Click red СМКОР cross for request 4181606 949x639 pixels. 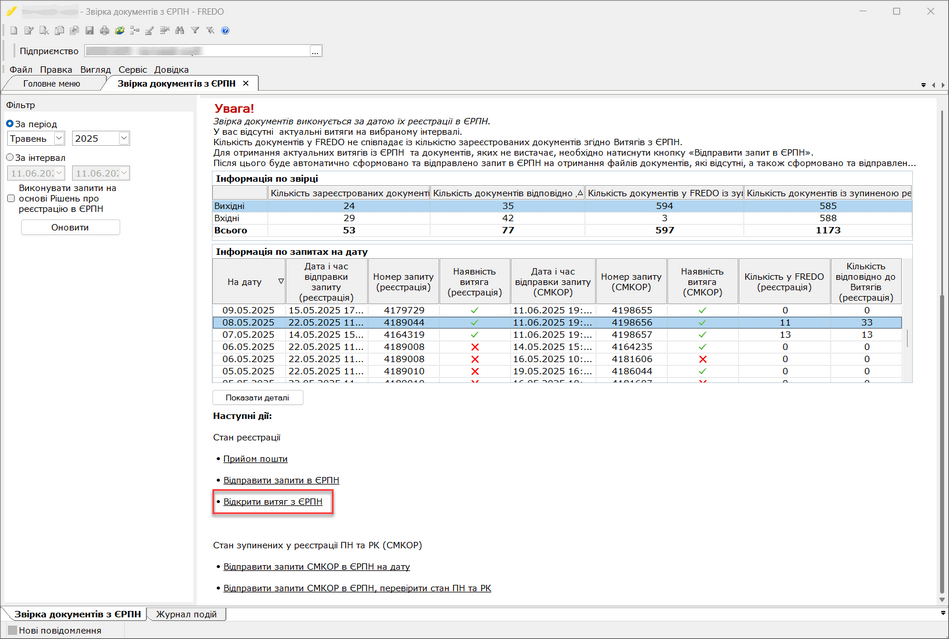point(702,359)
